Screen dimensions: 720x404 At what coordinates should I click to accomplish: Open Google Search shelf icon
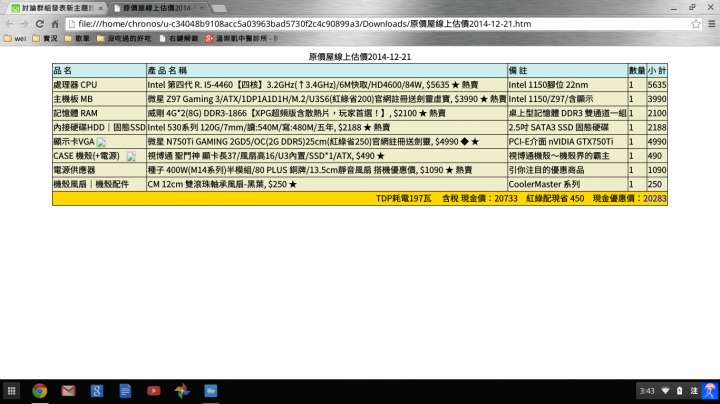click(x=97, y=391)
